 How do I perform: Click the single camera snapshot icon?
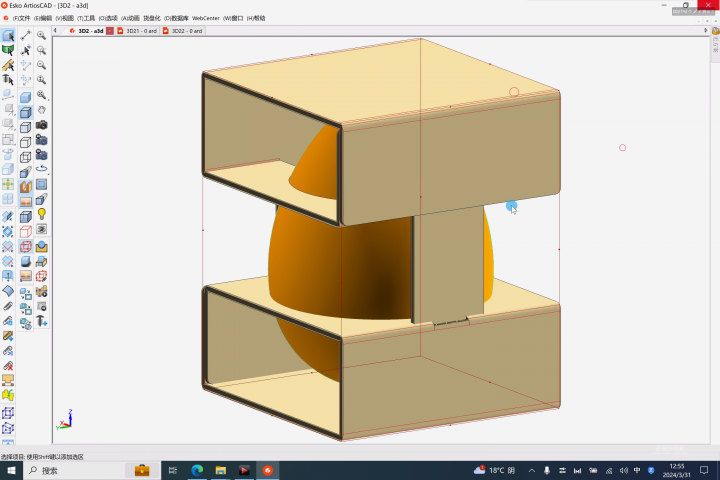coord(42,124)
